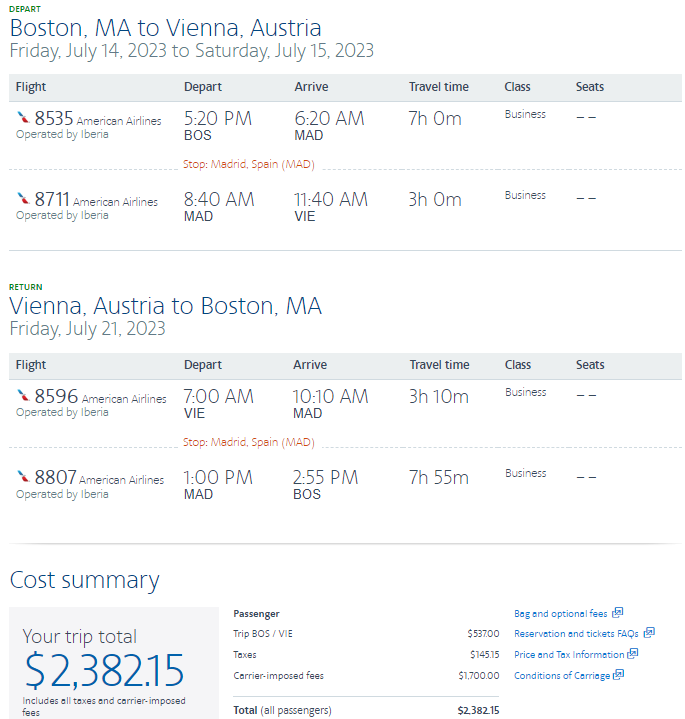Viewport: 685px width, 719px height.
Task: Click the American Airlines logo beside flight 8535
Action: [23, 118]
